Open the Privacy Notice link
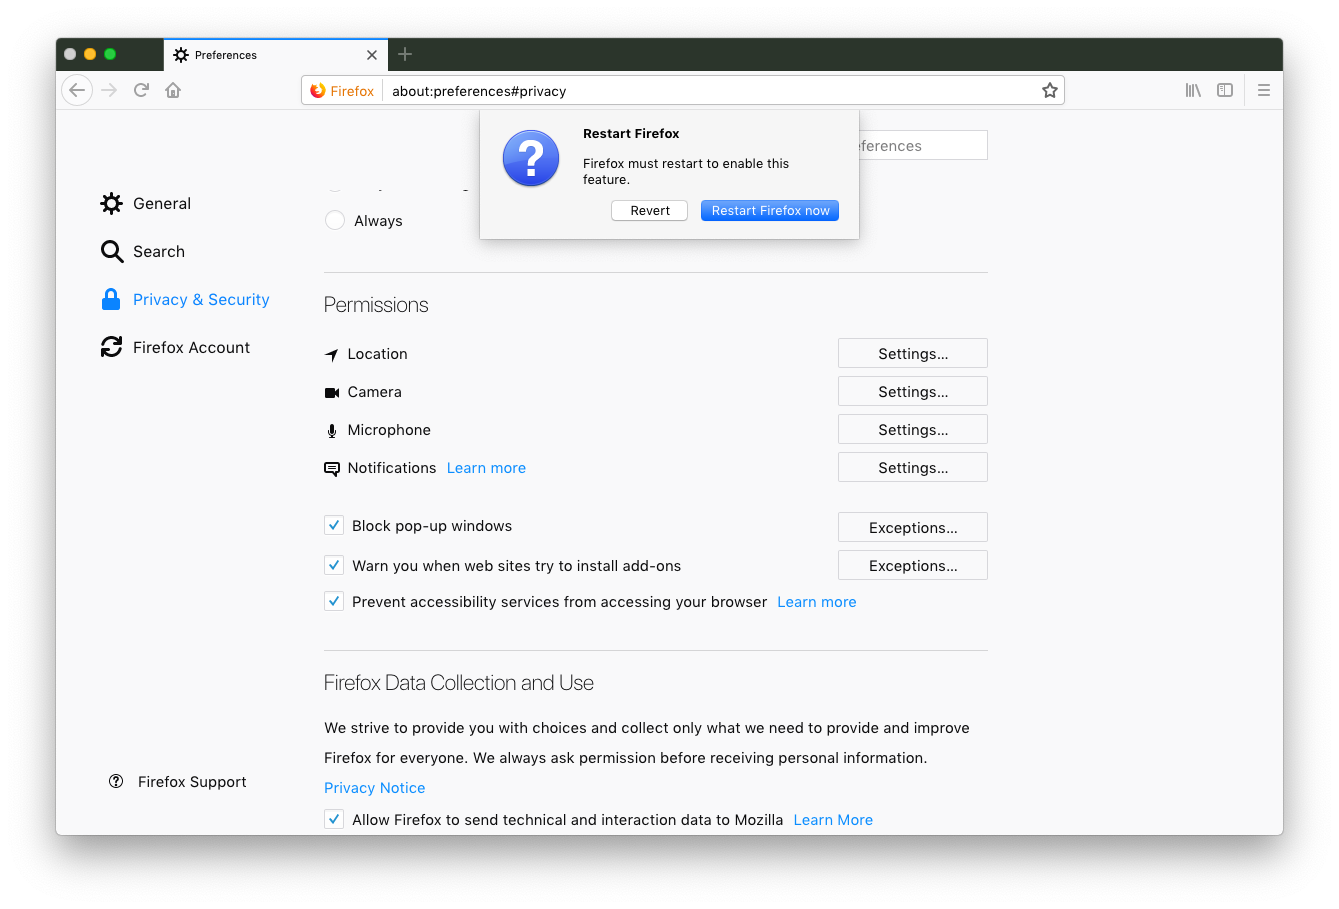 click(x=375, y=788)
